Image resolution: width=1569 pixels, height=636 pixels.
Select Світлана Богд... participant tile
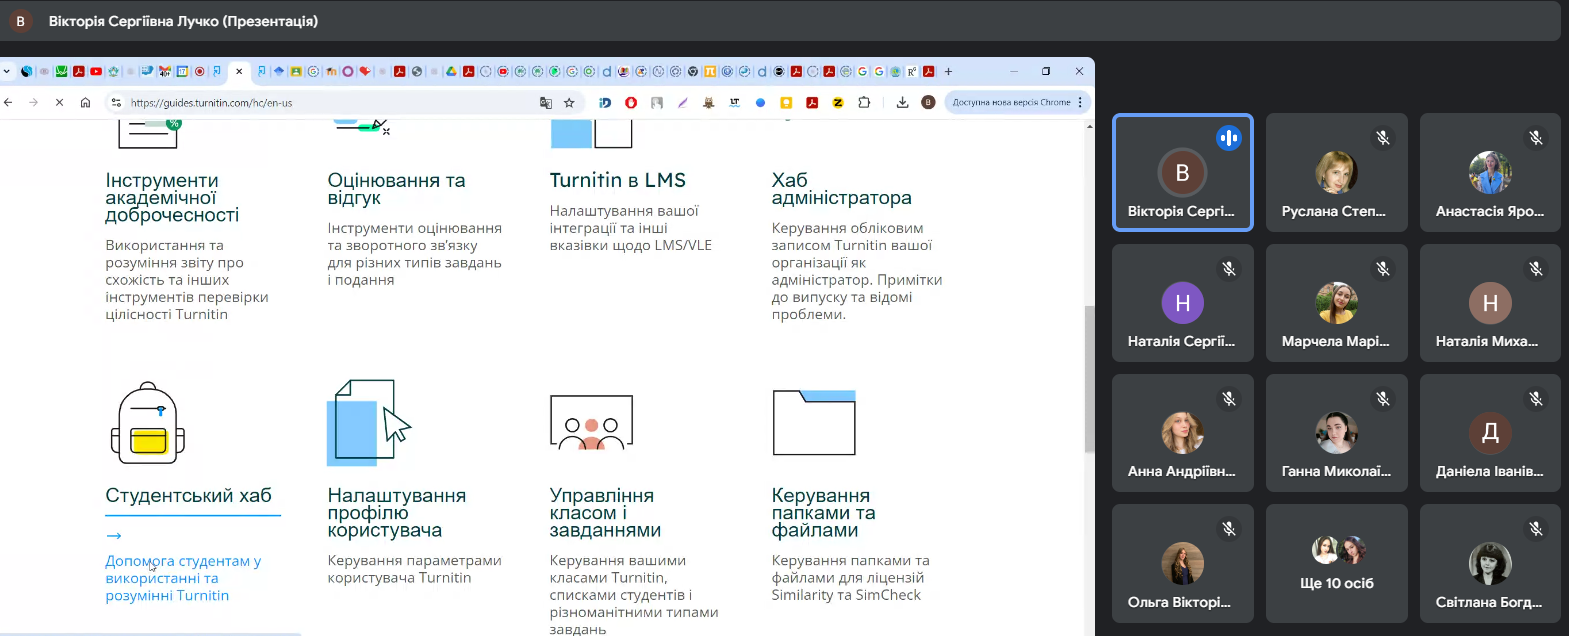(x=1490, y=563)
